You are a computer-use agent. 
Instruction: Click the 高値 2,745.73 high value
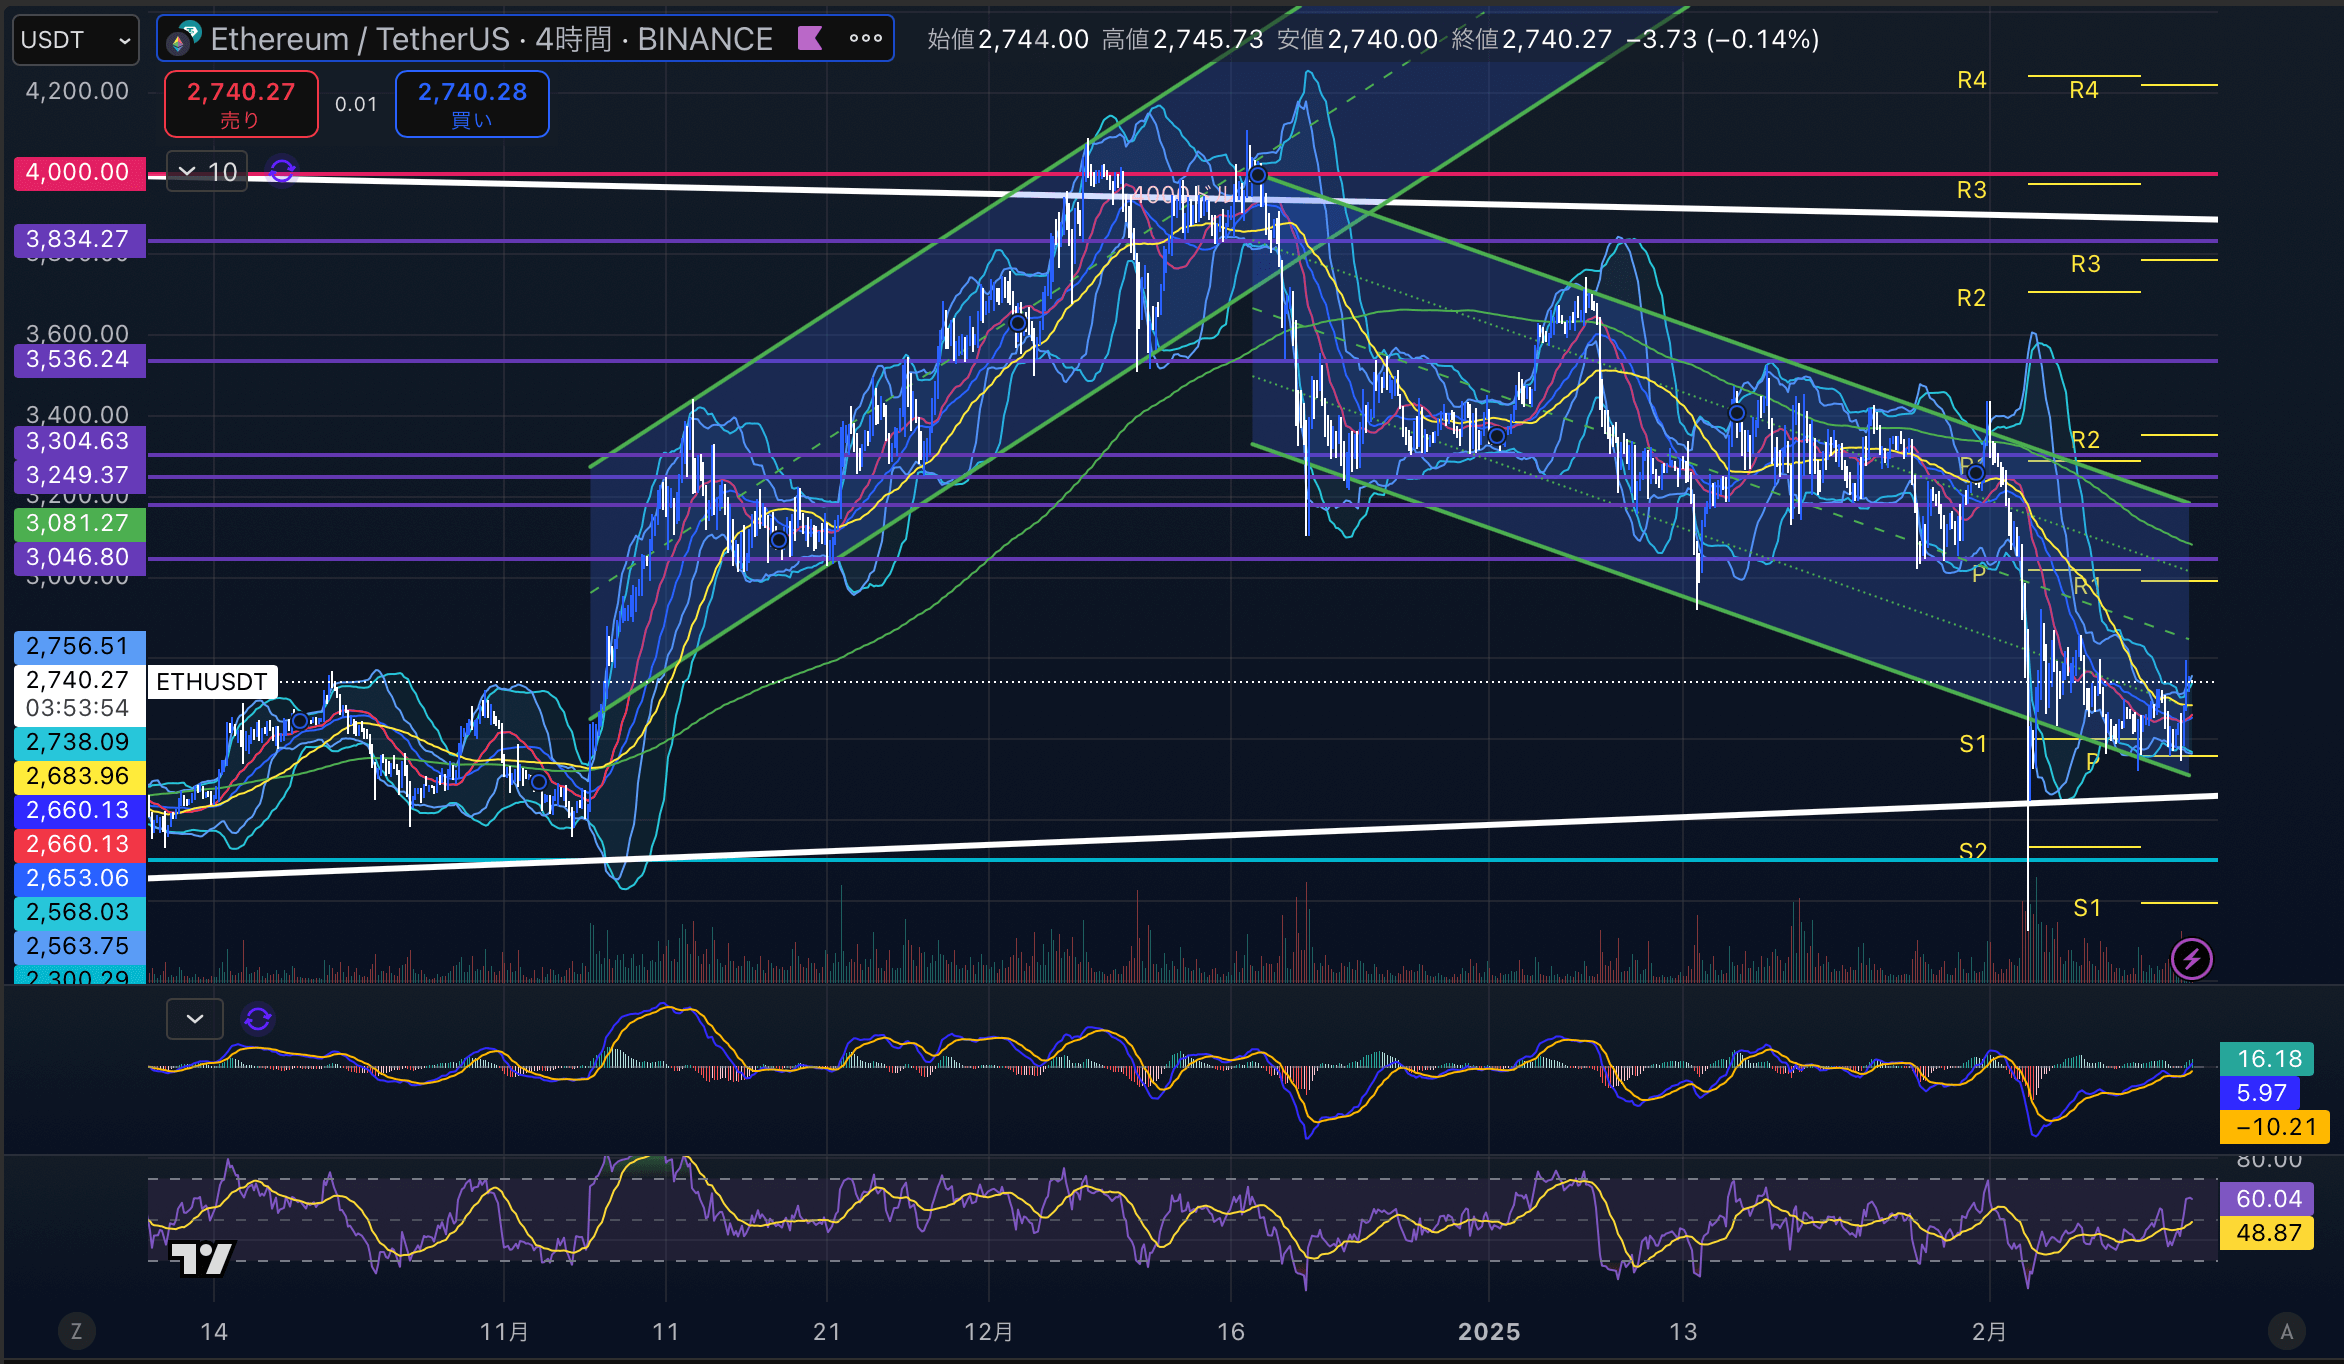pos(1183,39)
